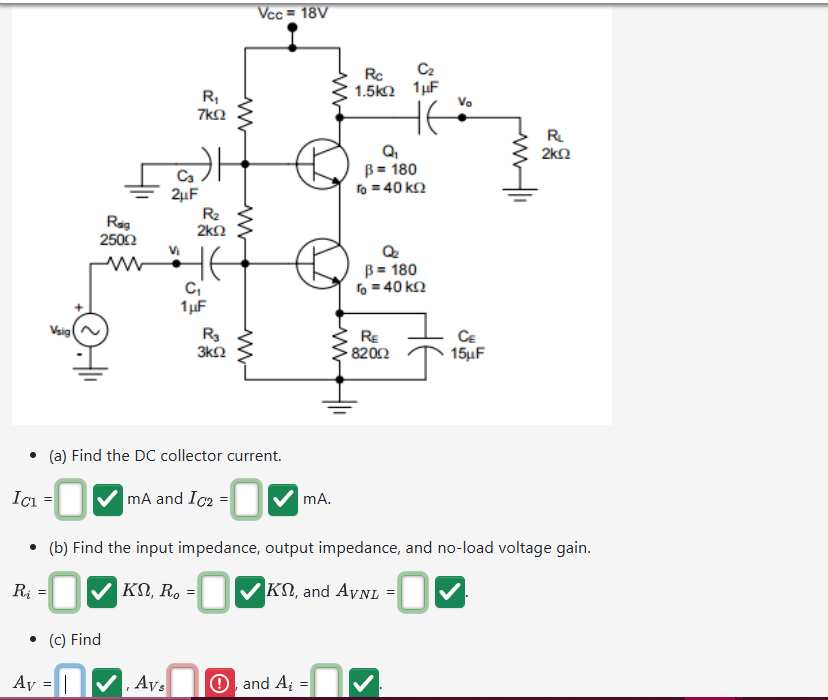Click the green checkmark beside the IC2 answer
This screenshot has height=700, width=828.
point(281,498)
